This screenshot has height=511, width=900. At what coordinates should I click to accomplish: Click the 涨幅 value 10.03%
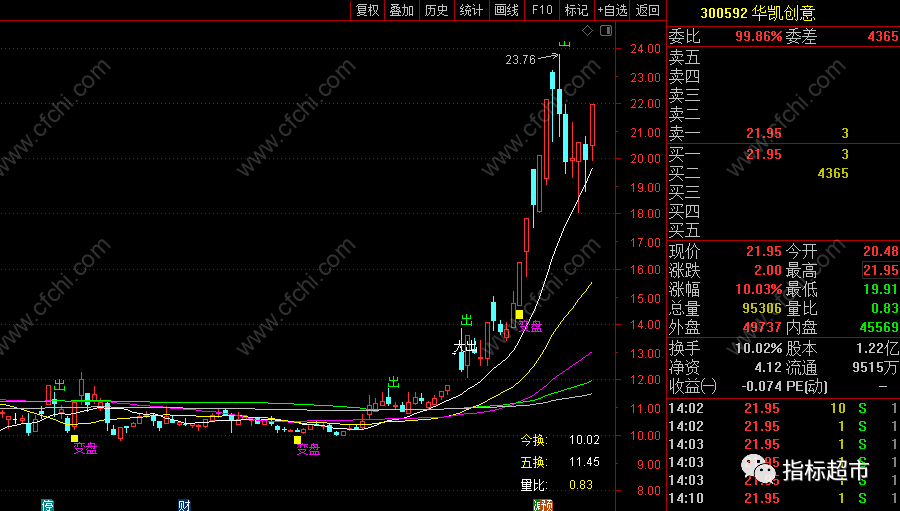pos(759,289)
